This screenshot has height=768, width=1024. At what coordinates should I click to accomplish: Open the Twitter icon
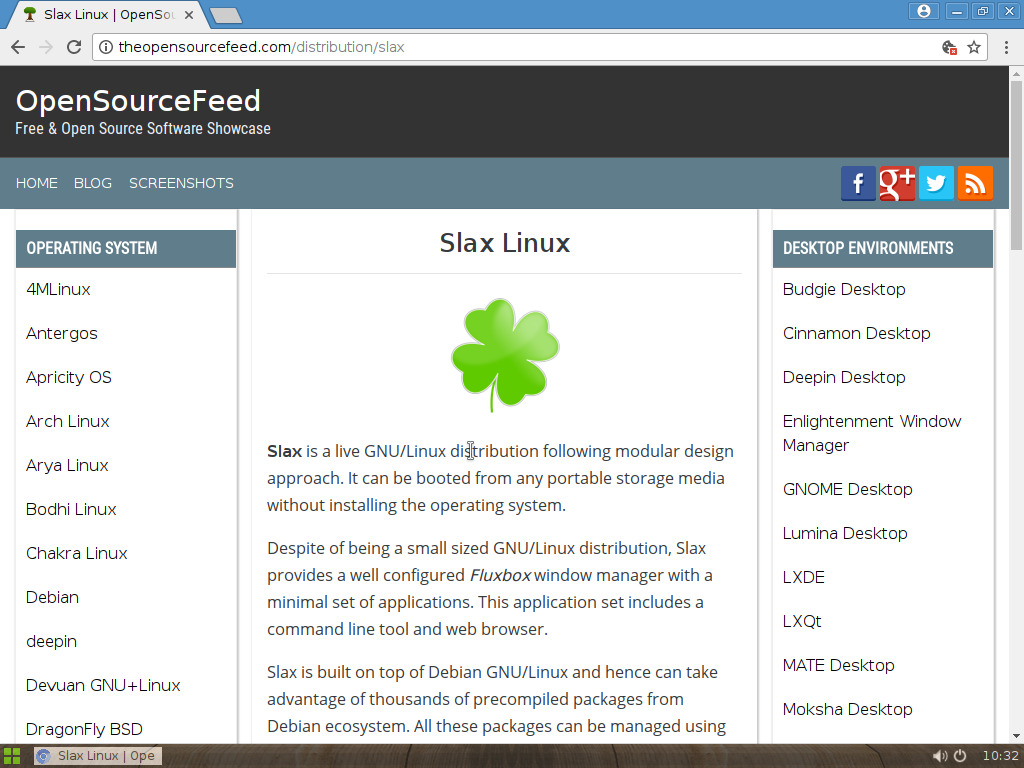point(935,183)
